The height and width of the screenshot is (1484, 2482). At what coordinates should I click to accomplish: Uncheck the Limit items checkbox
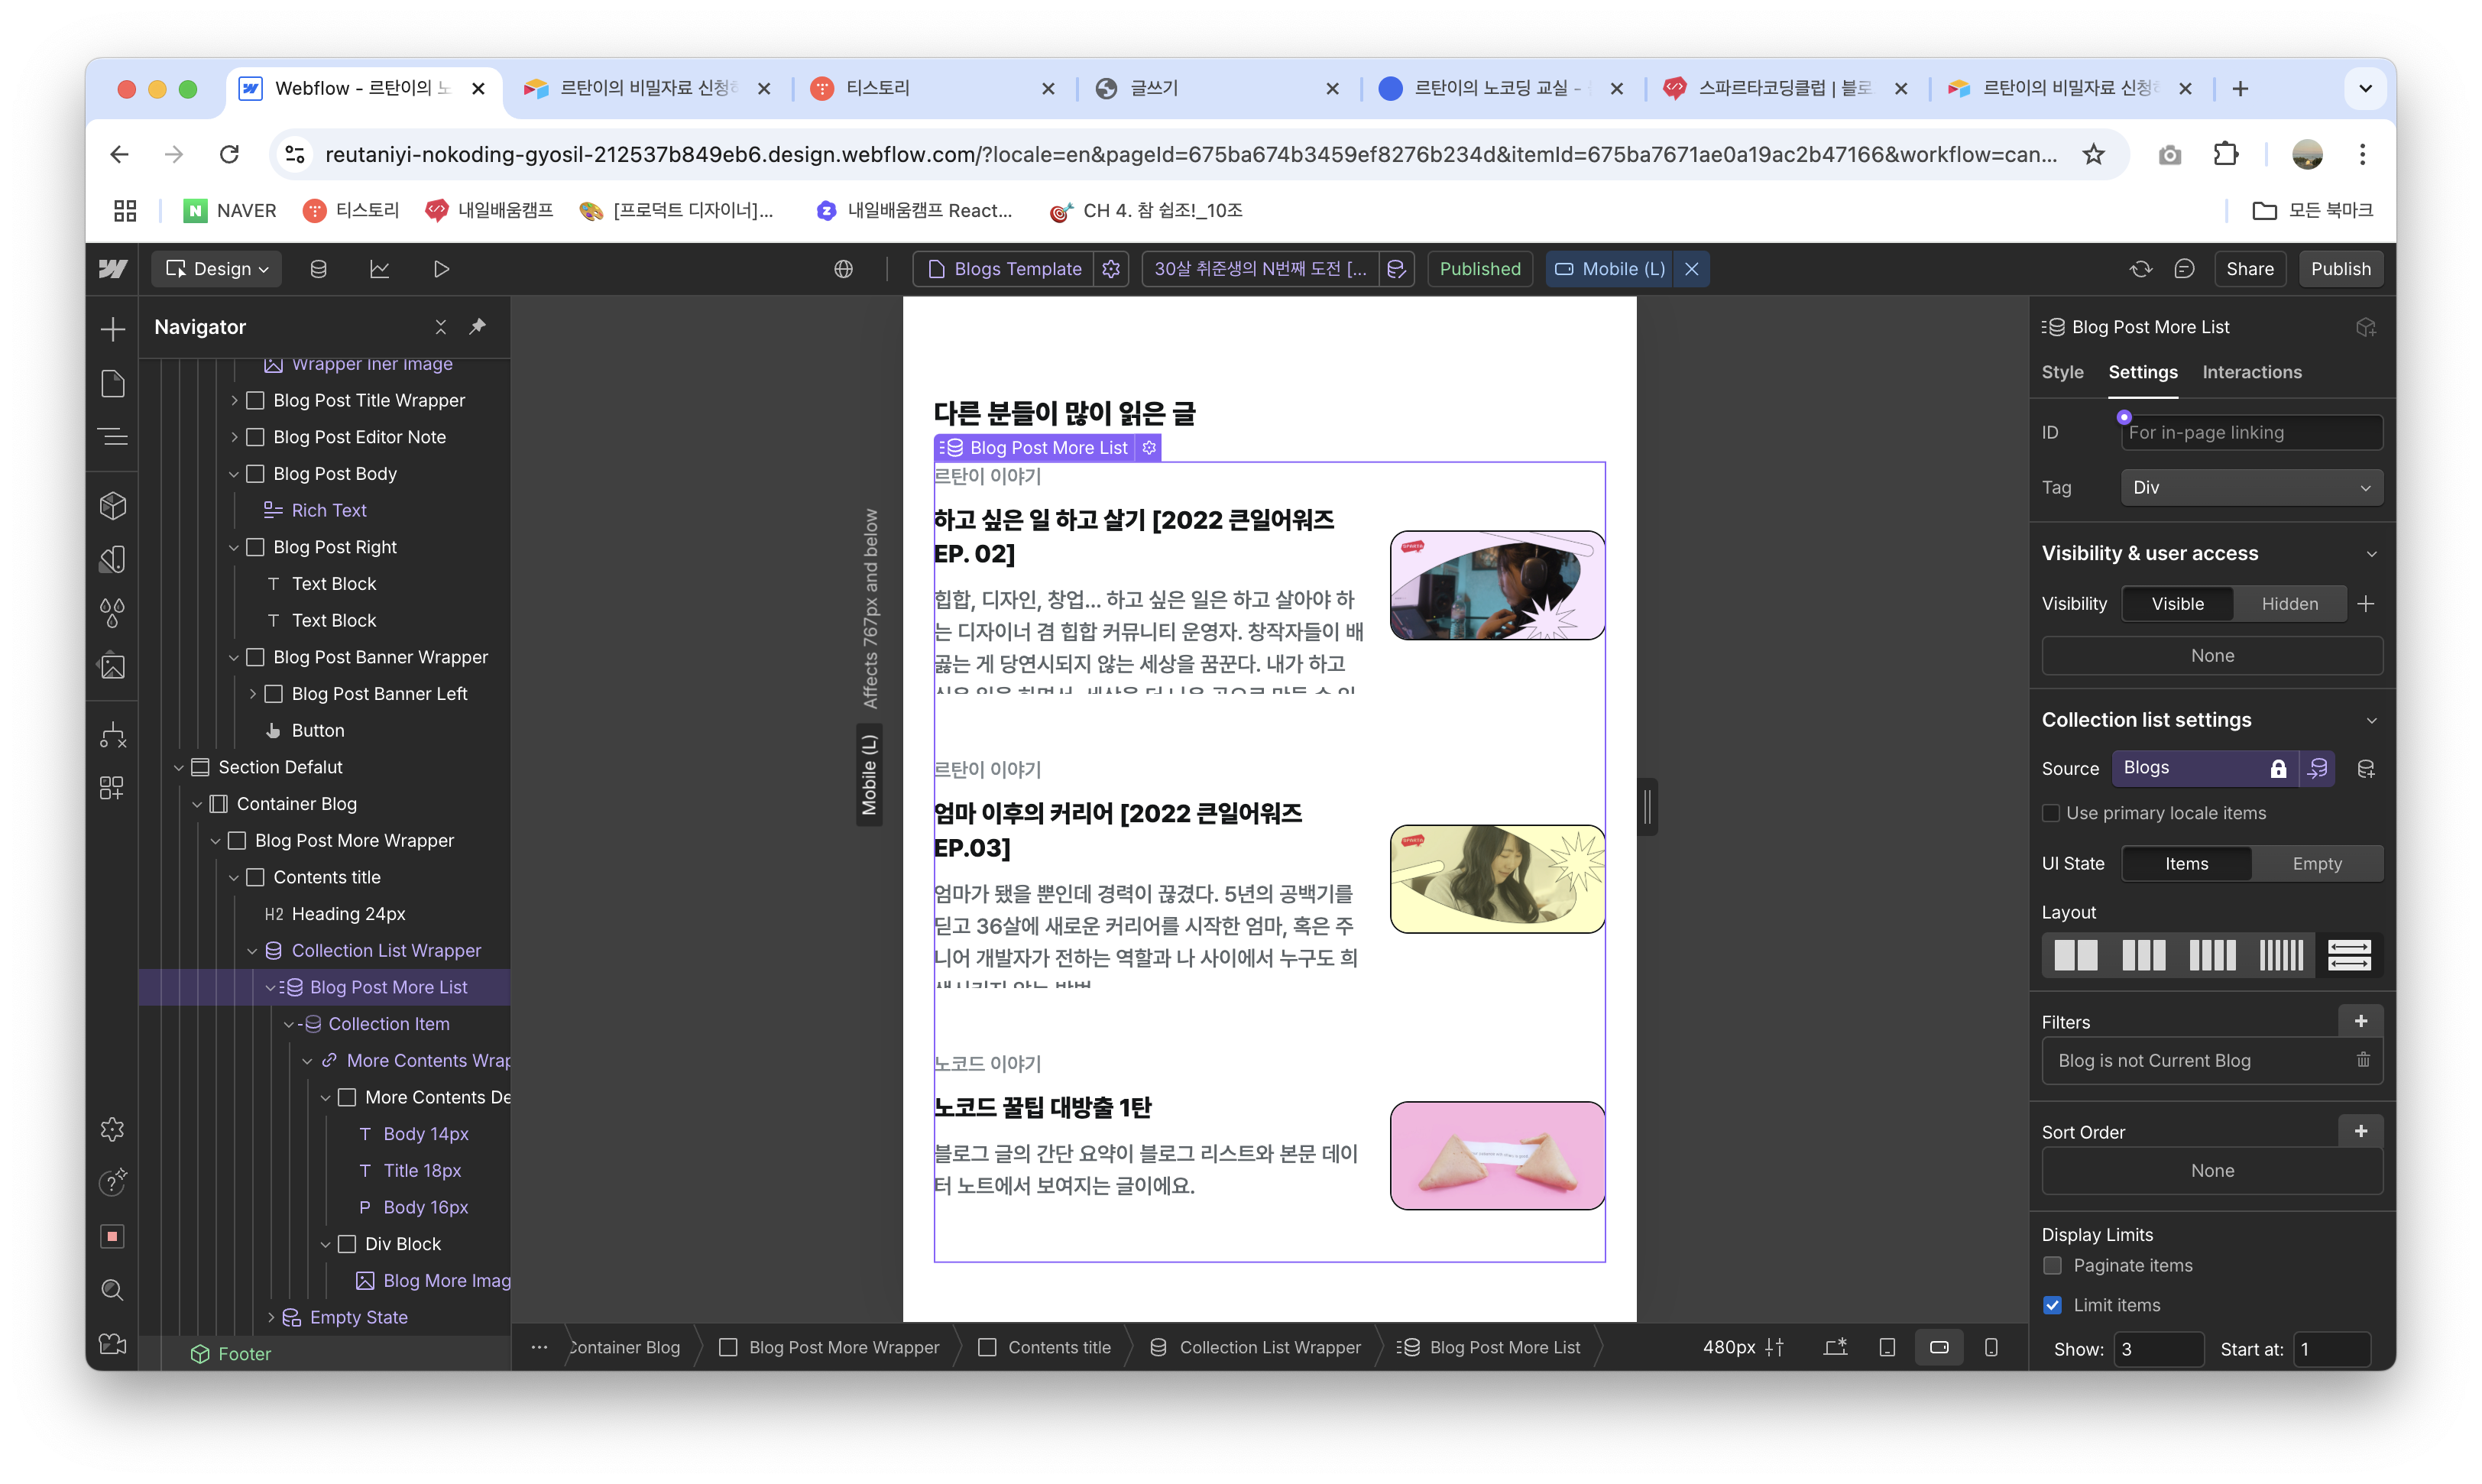coord(2053,1305)
